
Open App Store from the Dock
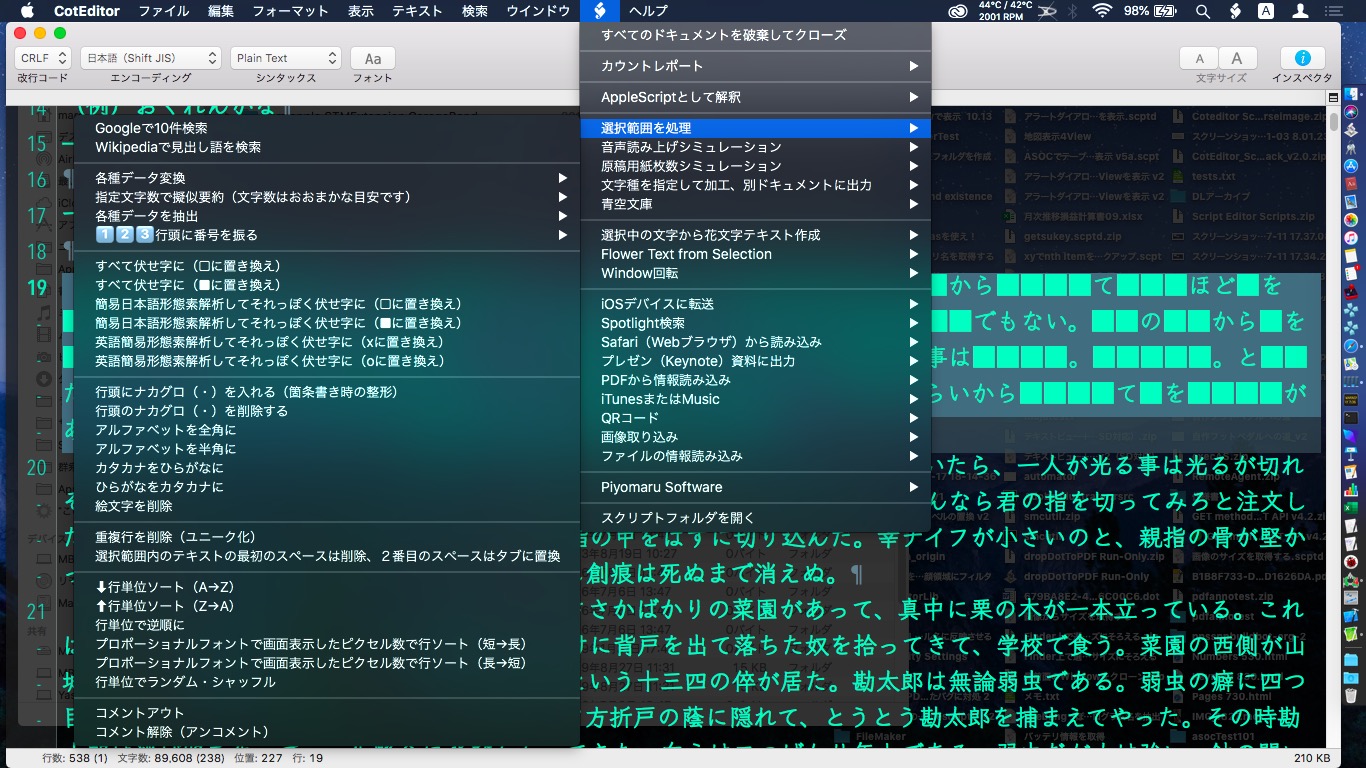(x=1350, y=166)
